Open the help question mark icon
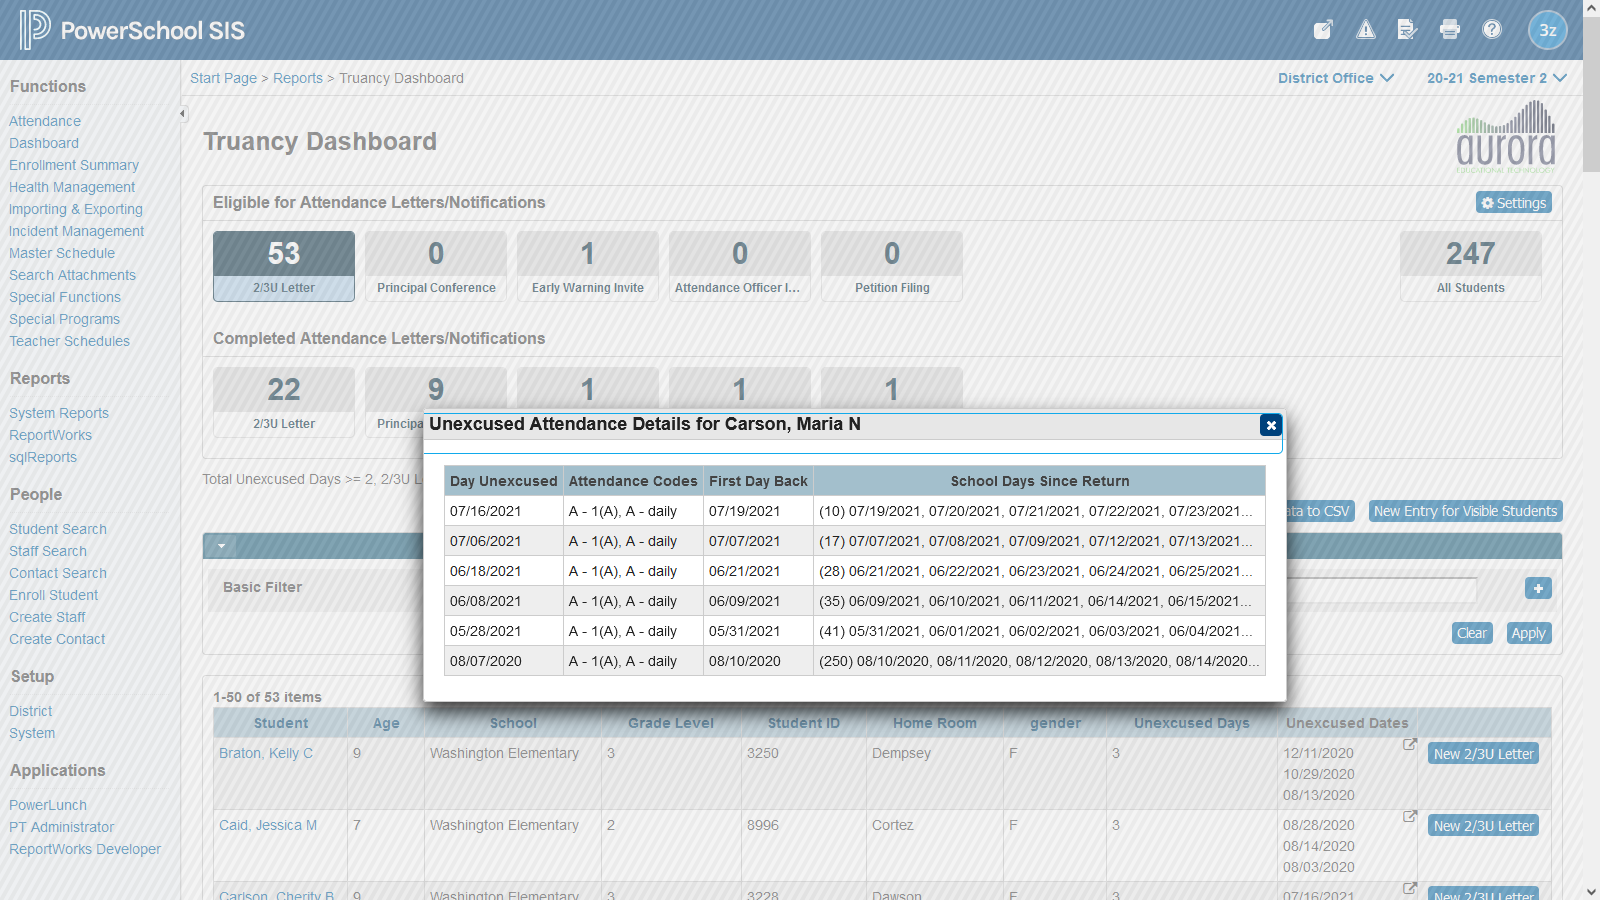Screen dimensions: 1600x900 1491,30
